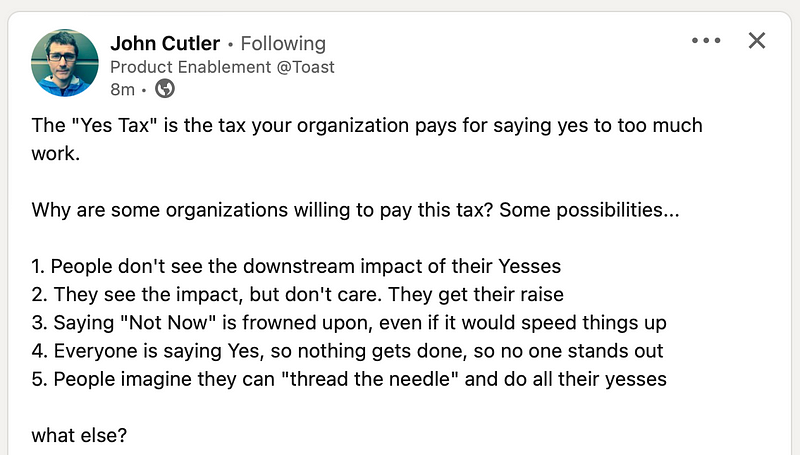Screen dimensions: 800x455
Task: Close the post with the X button
Action: (757, 40)
